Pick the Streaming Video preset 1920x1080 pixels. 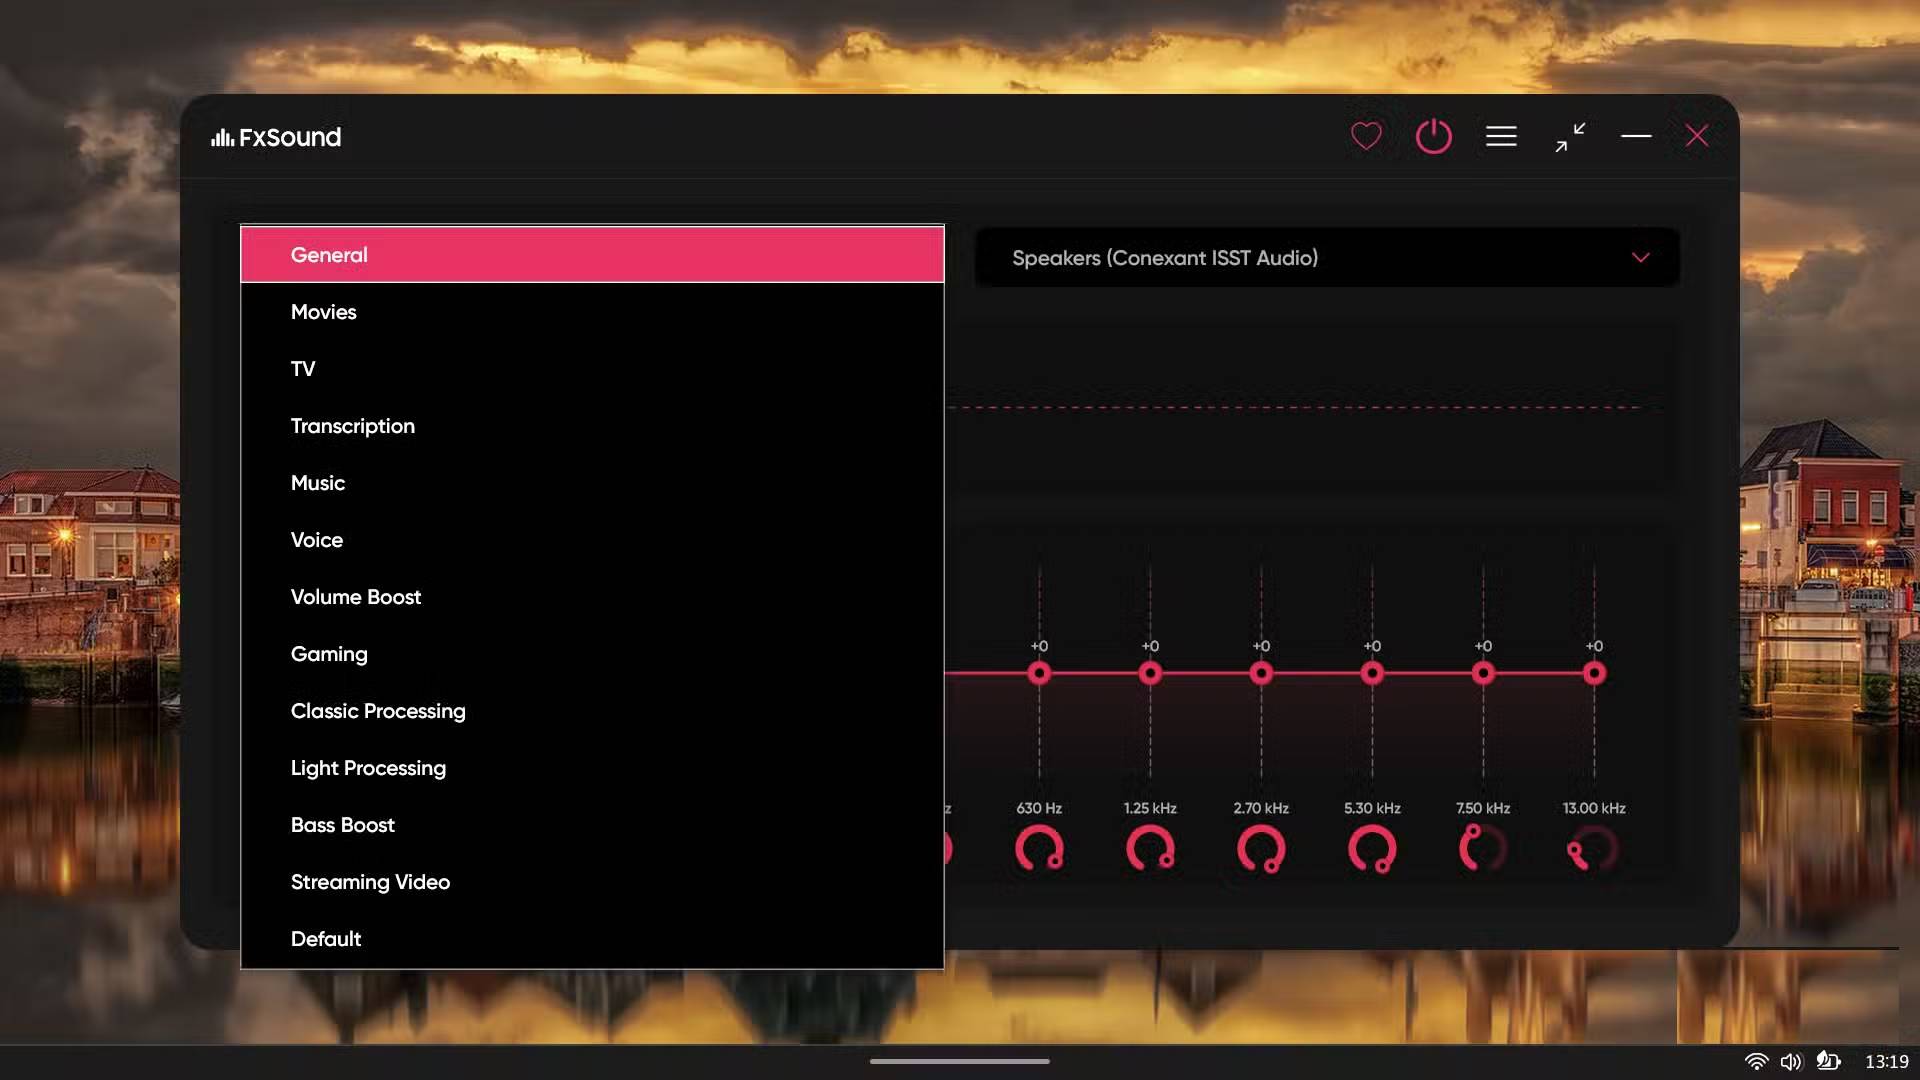point(370,882)
